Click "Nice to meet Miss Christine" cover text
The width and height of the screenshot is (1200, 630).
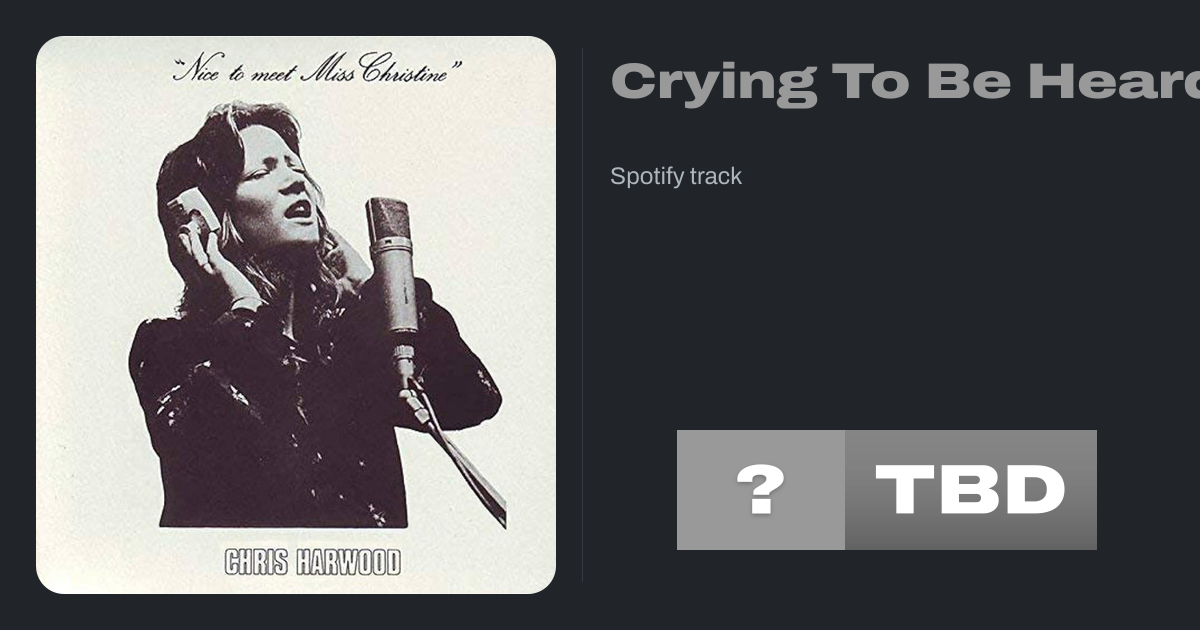(317, 71)
